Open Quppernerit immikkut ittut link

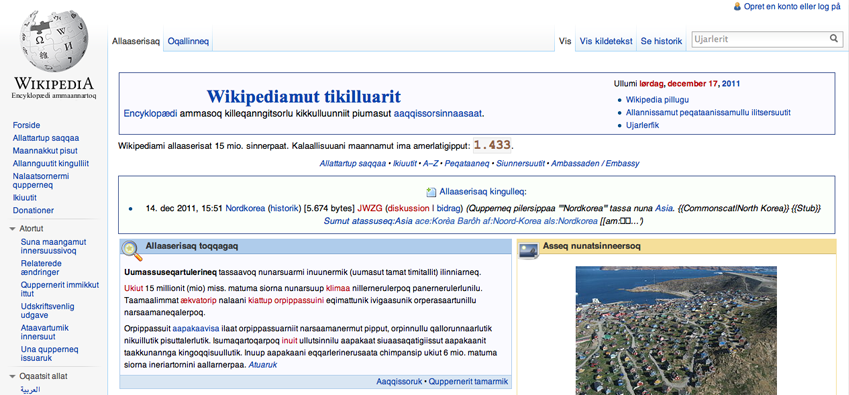point(60,289)
